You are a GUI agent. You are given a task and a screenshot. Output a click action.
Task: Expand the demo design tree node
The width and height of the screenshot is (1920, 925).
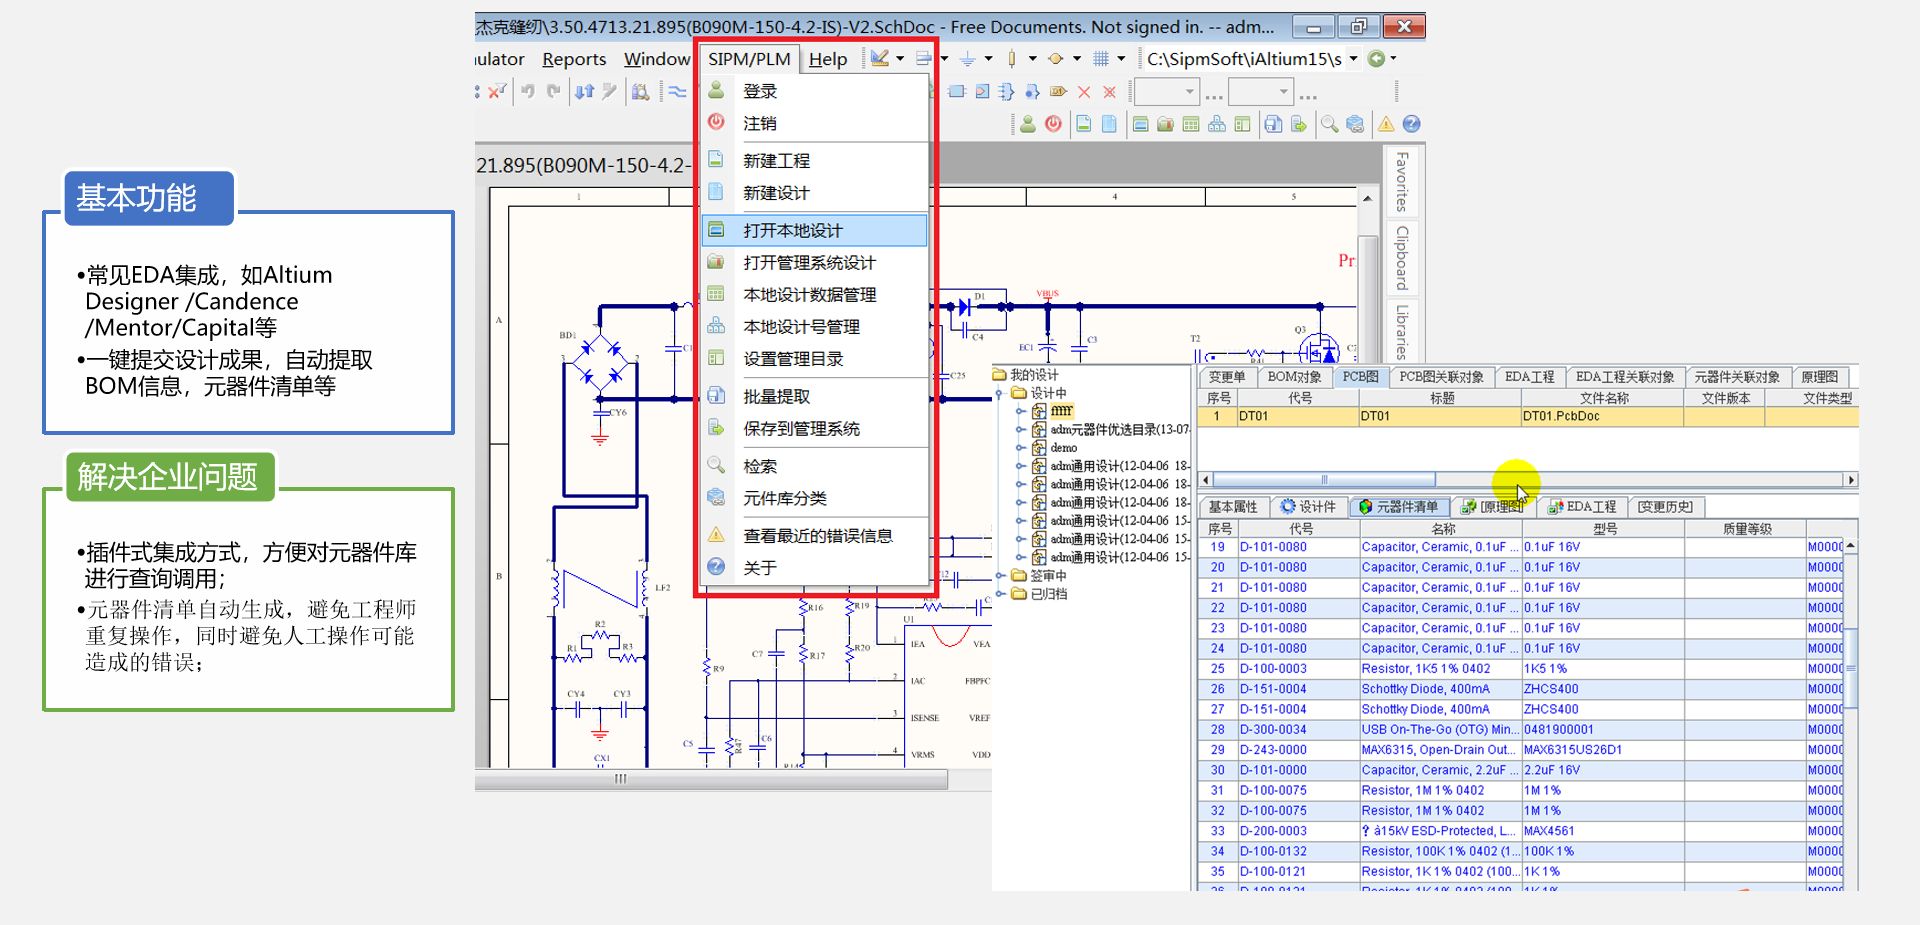(1020, 448)
